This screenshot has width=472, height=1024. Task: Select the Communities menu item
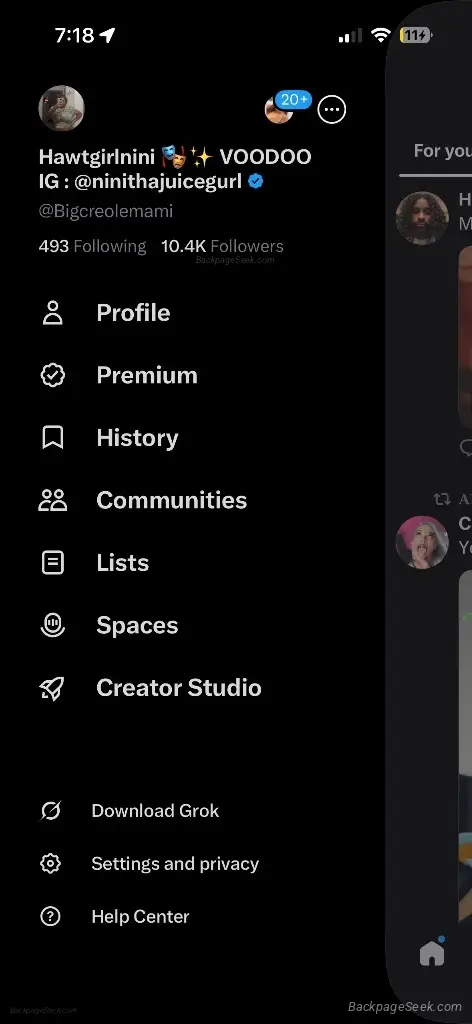[x=143, y=500]
